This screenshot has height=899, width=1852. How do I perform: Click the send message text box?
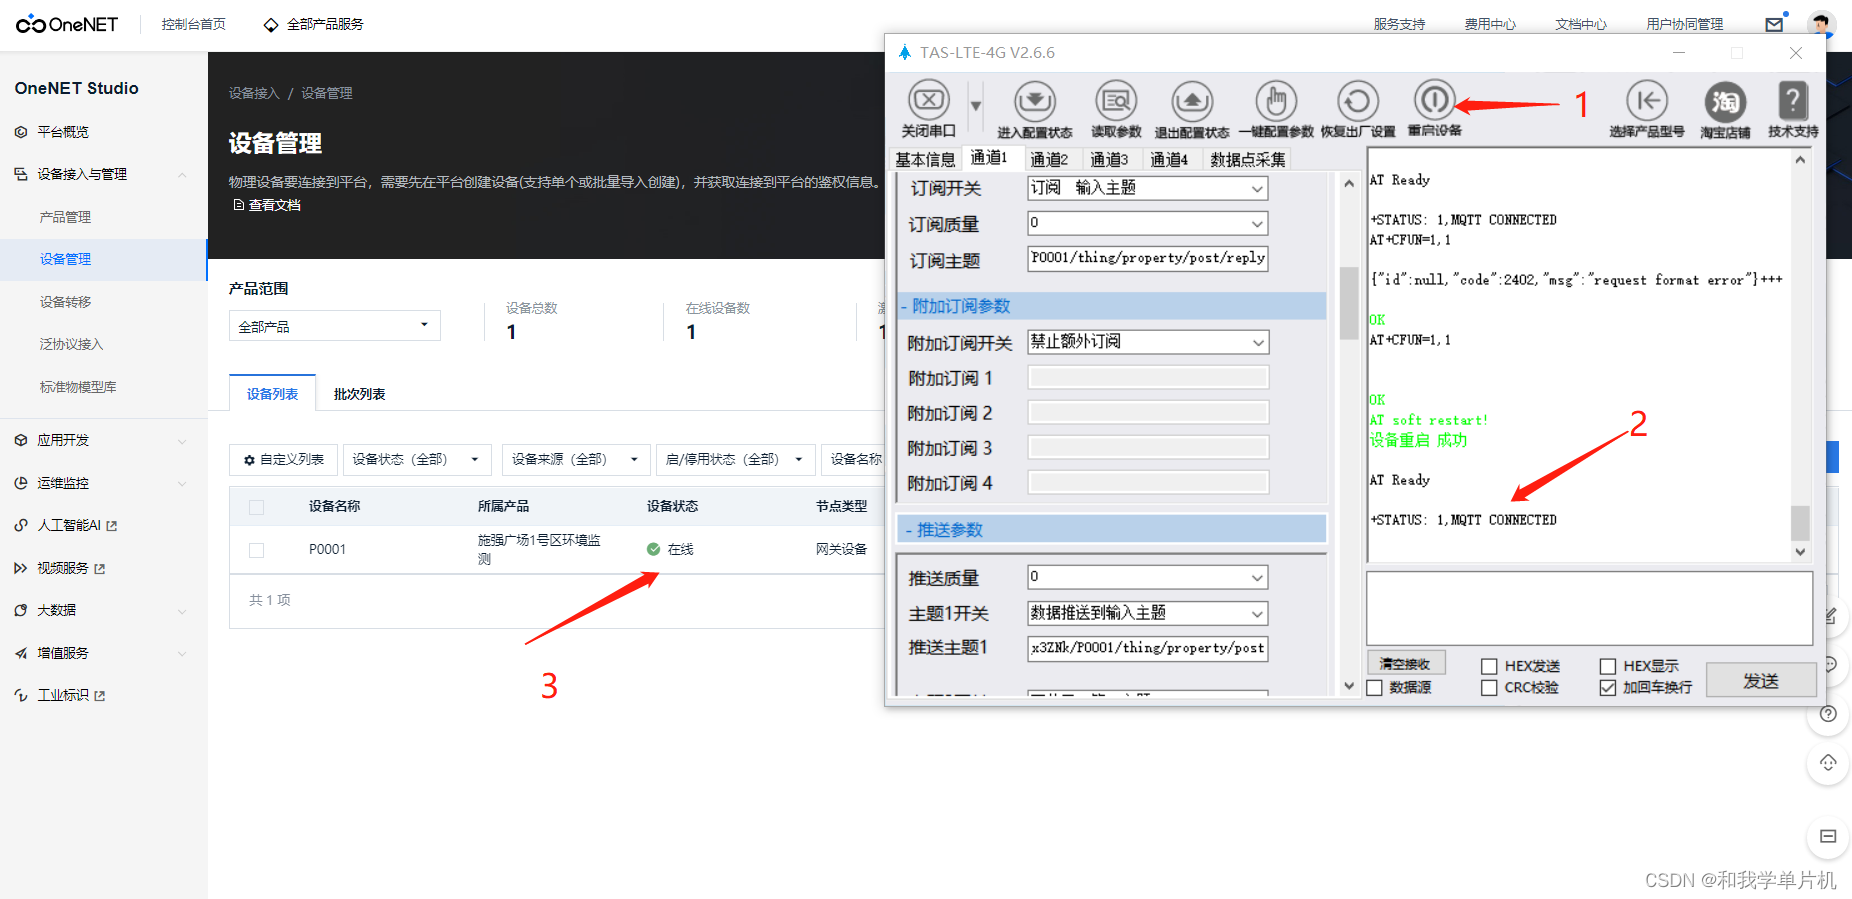[x=1590, y=608]
